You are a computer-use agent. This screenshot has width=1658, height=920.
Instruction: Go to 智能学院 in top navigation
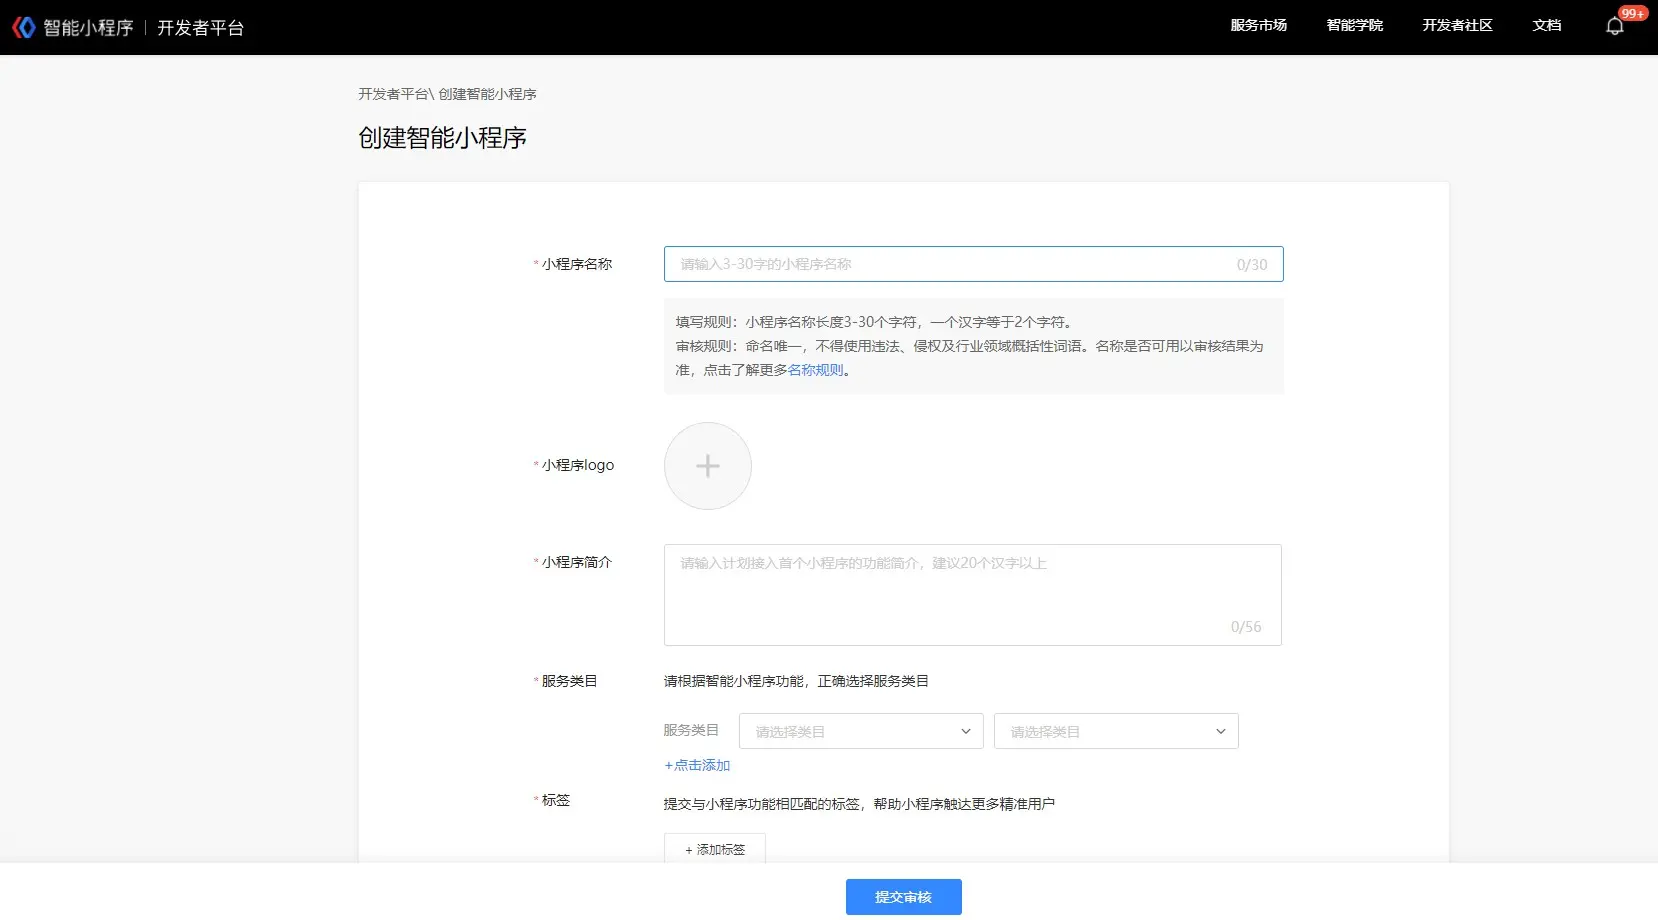tap(1354, 26)
